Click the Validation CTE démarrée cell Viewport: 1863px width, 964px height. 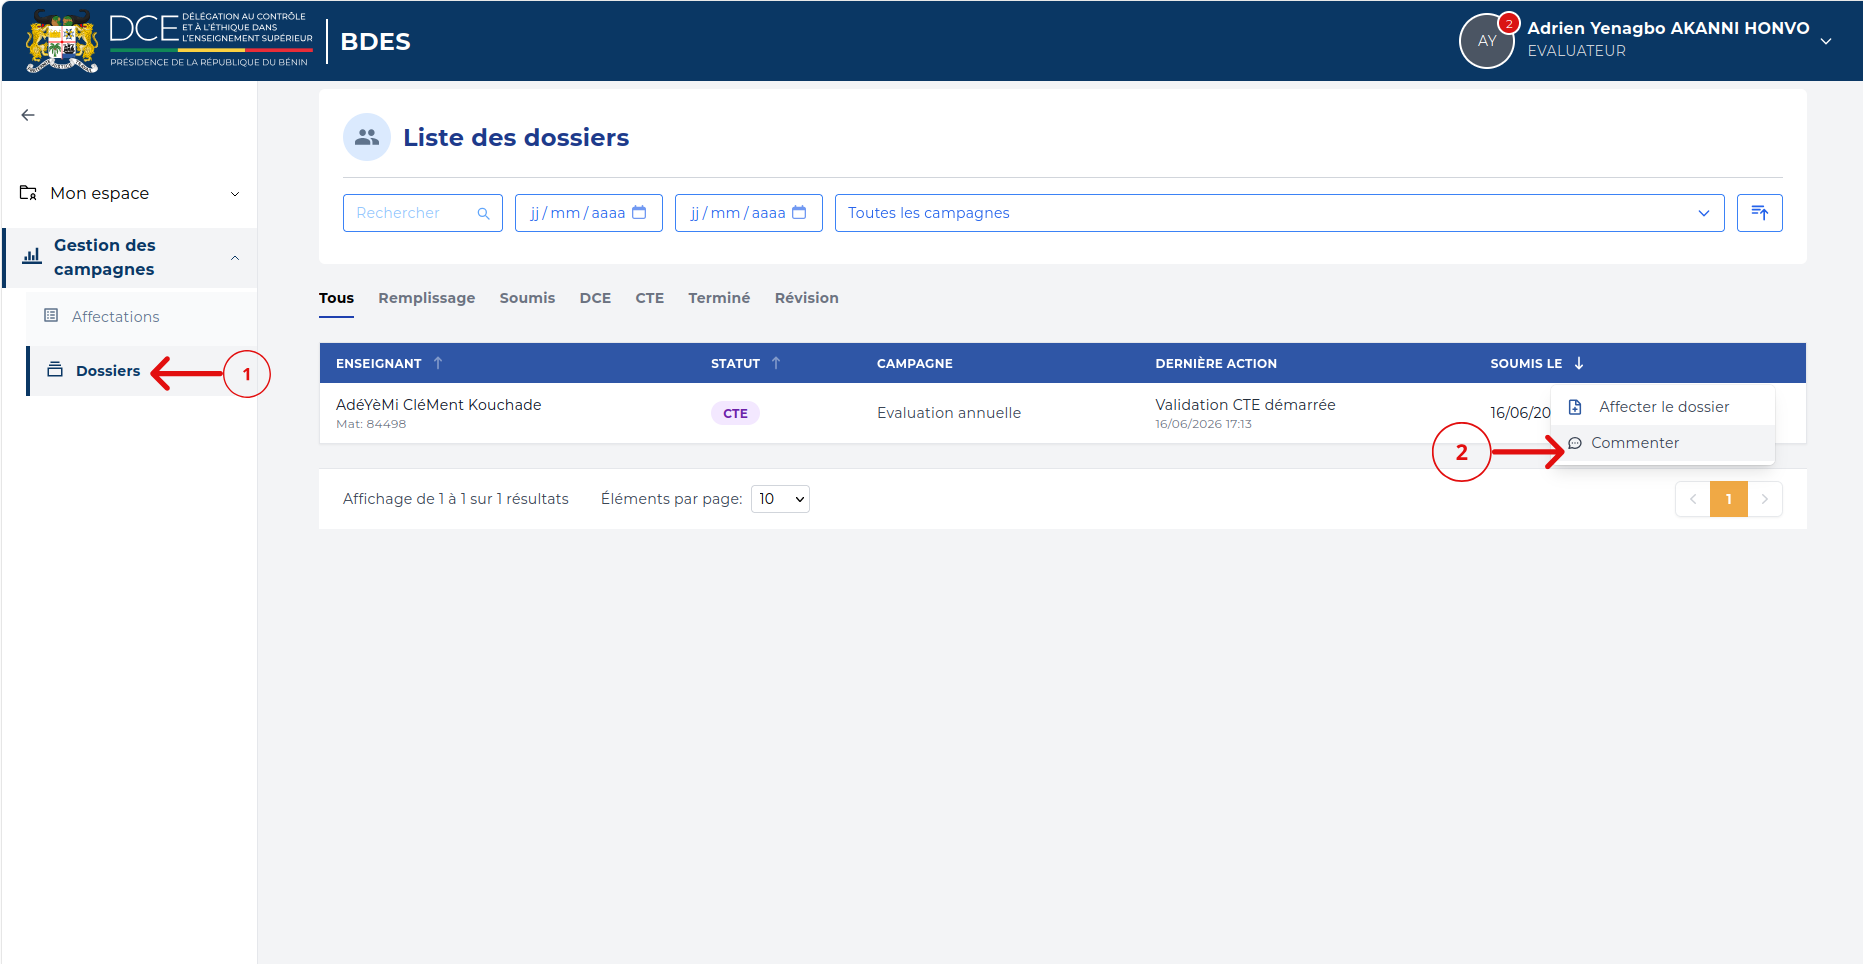(x=1245, y=405)
